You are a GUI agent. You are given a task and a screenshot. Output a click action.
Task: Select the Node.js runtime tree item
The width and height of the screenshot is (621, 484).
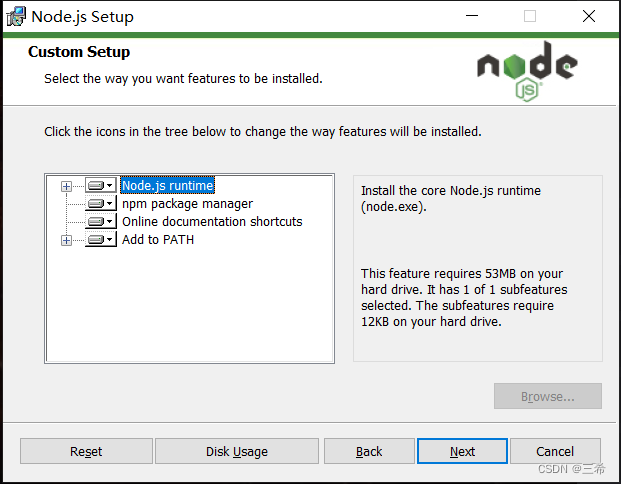tap(168, 185)
